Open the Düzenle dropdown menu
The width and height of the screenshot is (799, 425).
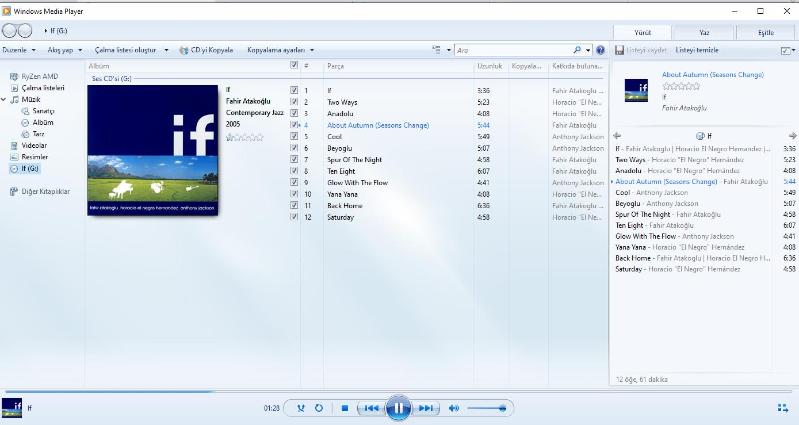tap(19, 50)
